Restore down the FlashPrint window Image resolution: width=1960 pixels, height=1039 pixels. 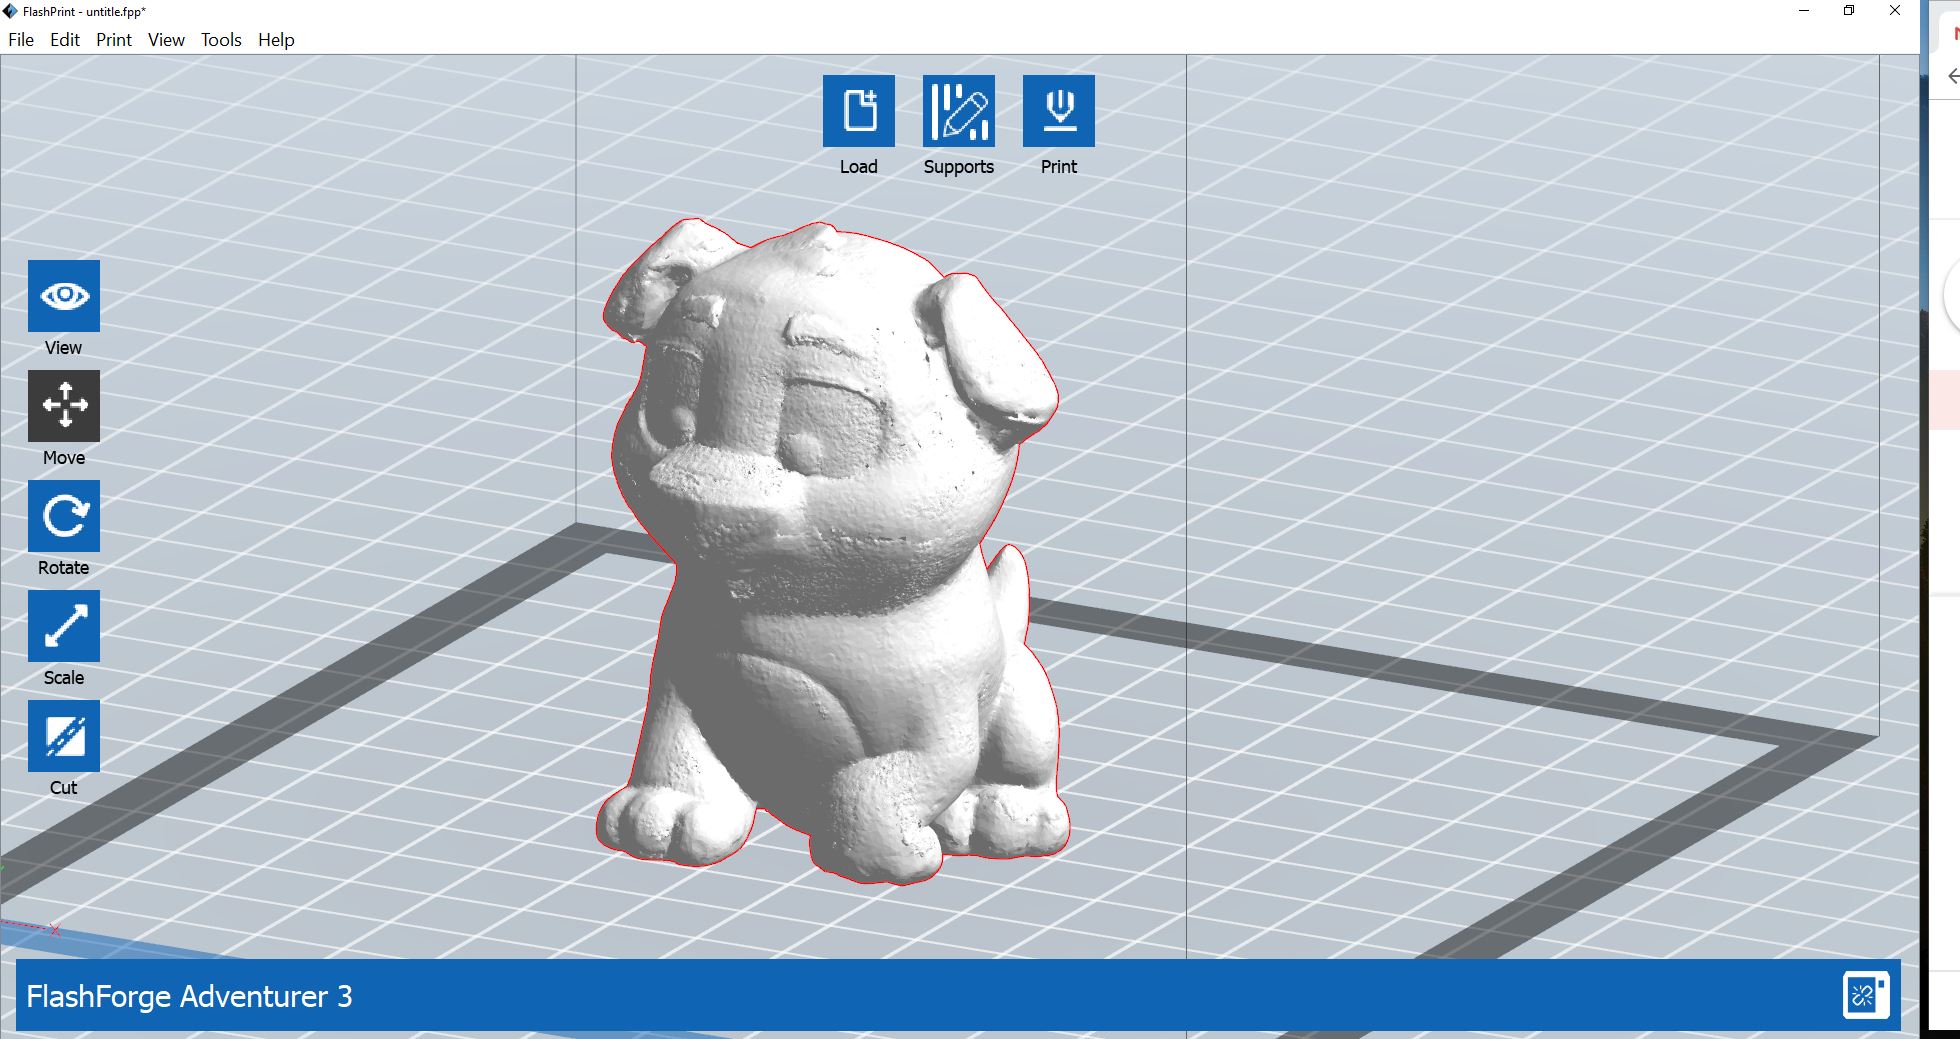pos(1849,11)
